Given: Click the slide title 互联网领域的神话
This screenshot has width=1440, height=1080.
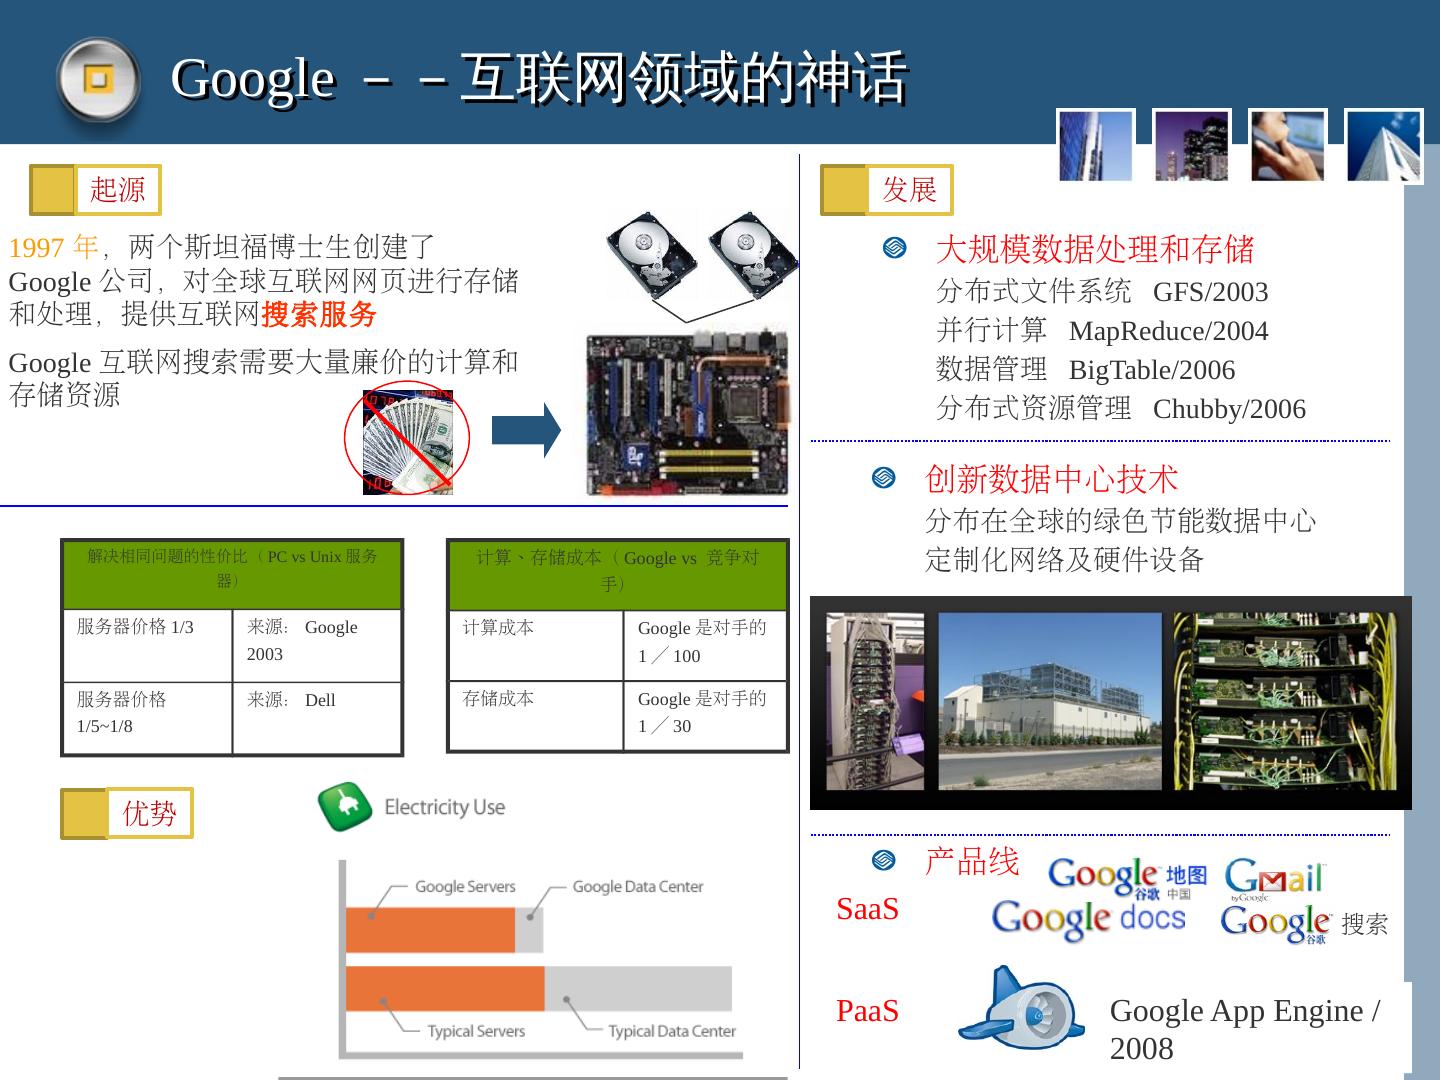Looking at the screenshot, I should tap(684, 78).
